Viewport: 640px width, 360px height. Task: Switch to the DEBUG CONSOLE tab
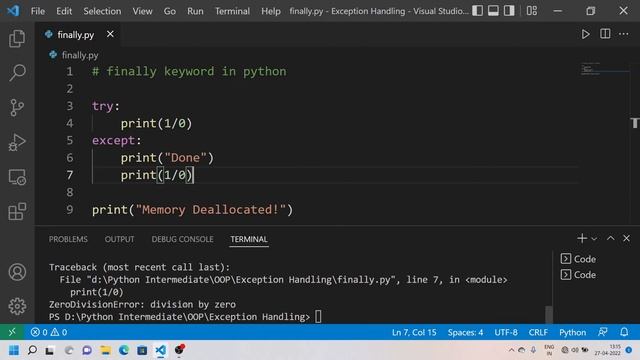(x=182, y=239)
